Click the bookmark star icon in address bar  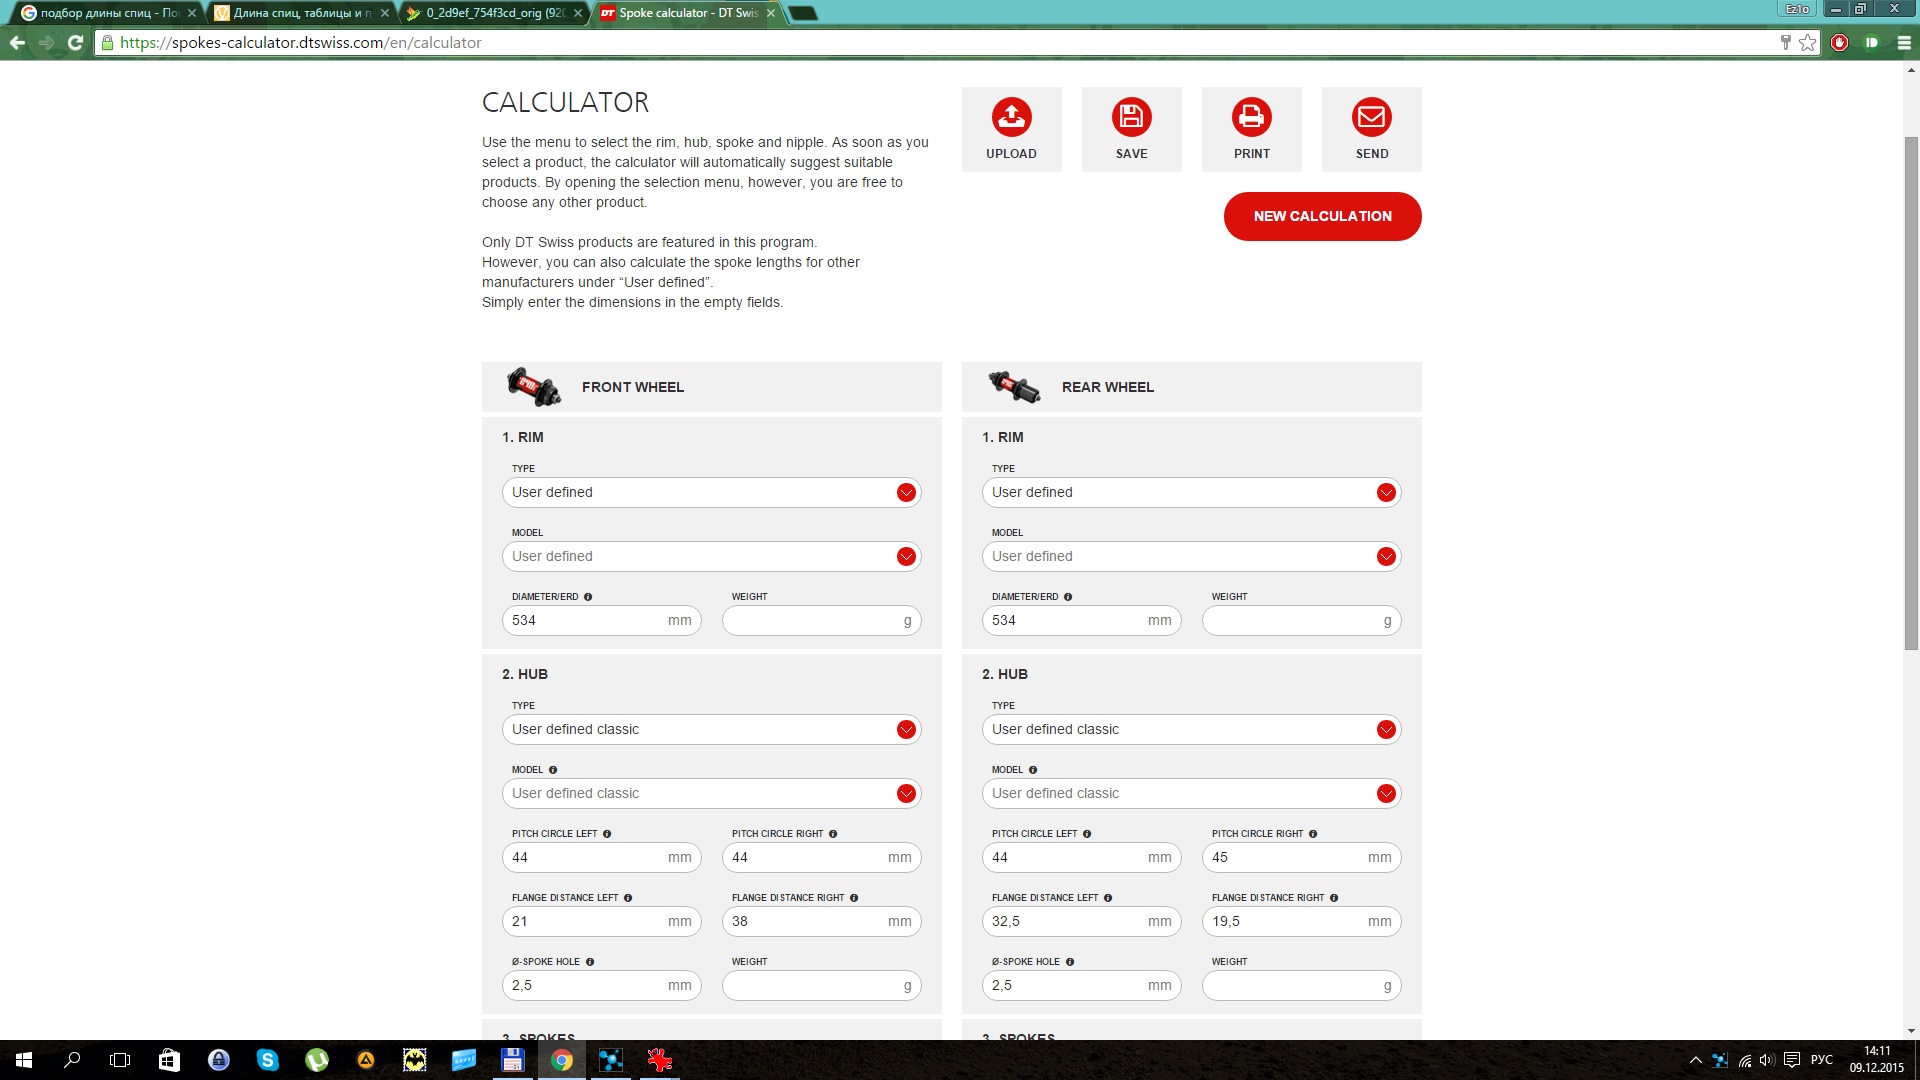[1807, 42]
